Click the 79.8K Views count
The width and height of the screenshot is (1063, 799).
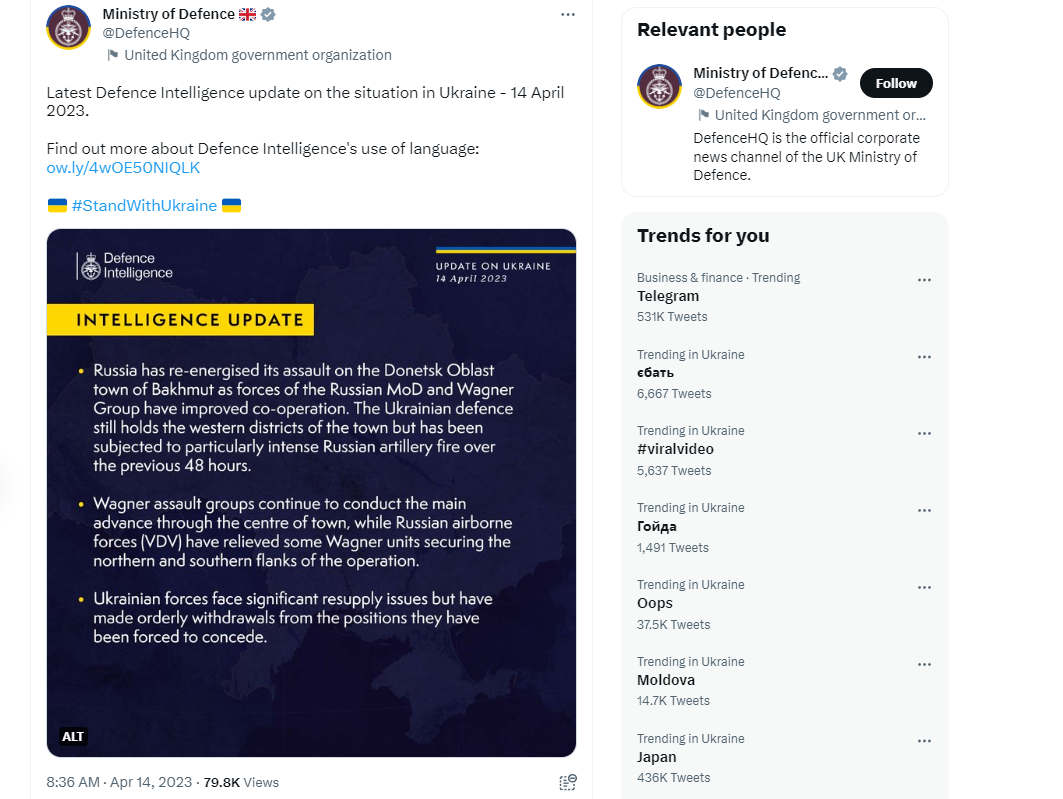(x=241, y=782)
